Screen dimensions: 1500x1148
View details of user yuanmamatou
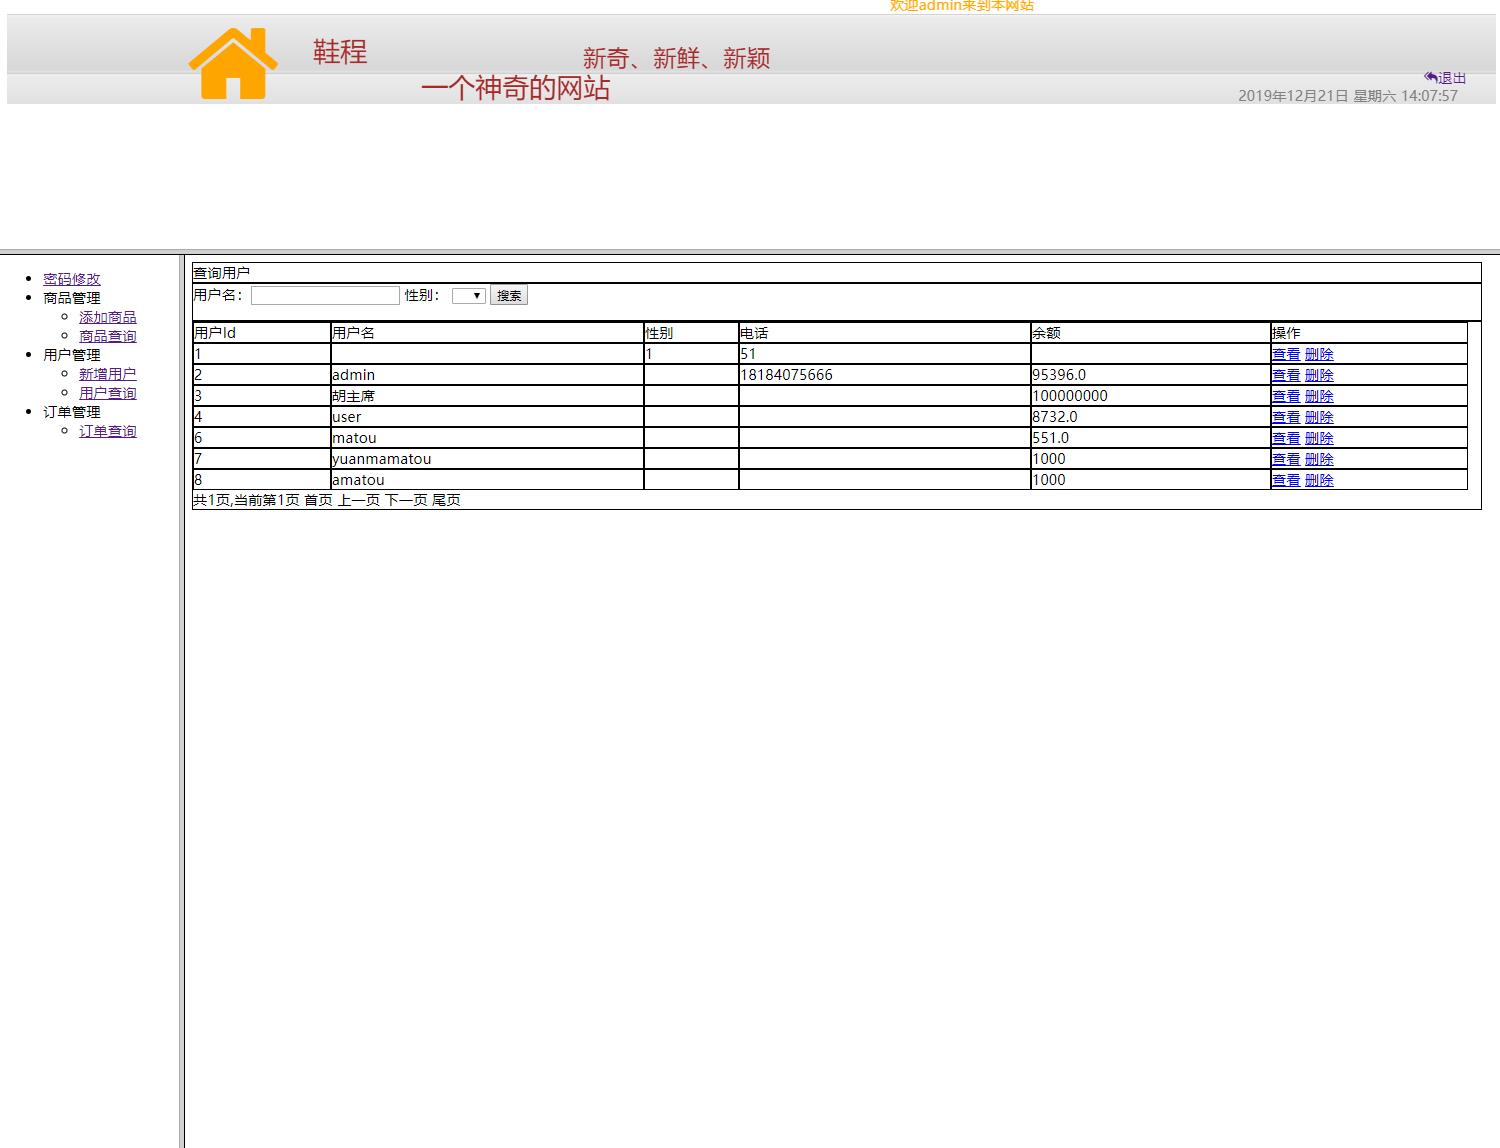(x=1285, y=458)
